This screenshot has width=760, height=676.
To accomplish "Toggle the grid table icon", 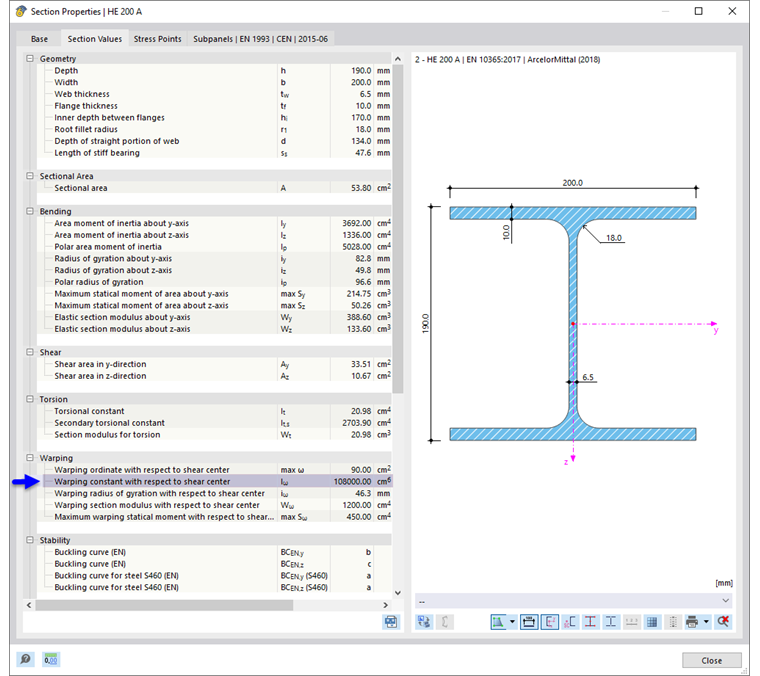I will click(x=652, y=621).
